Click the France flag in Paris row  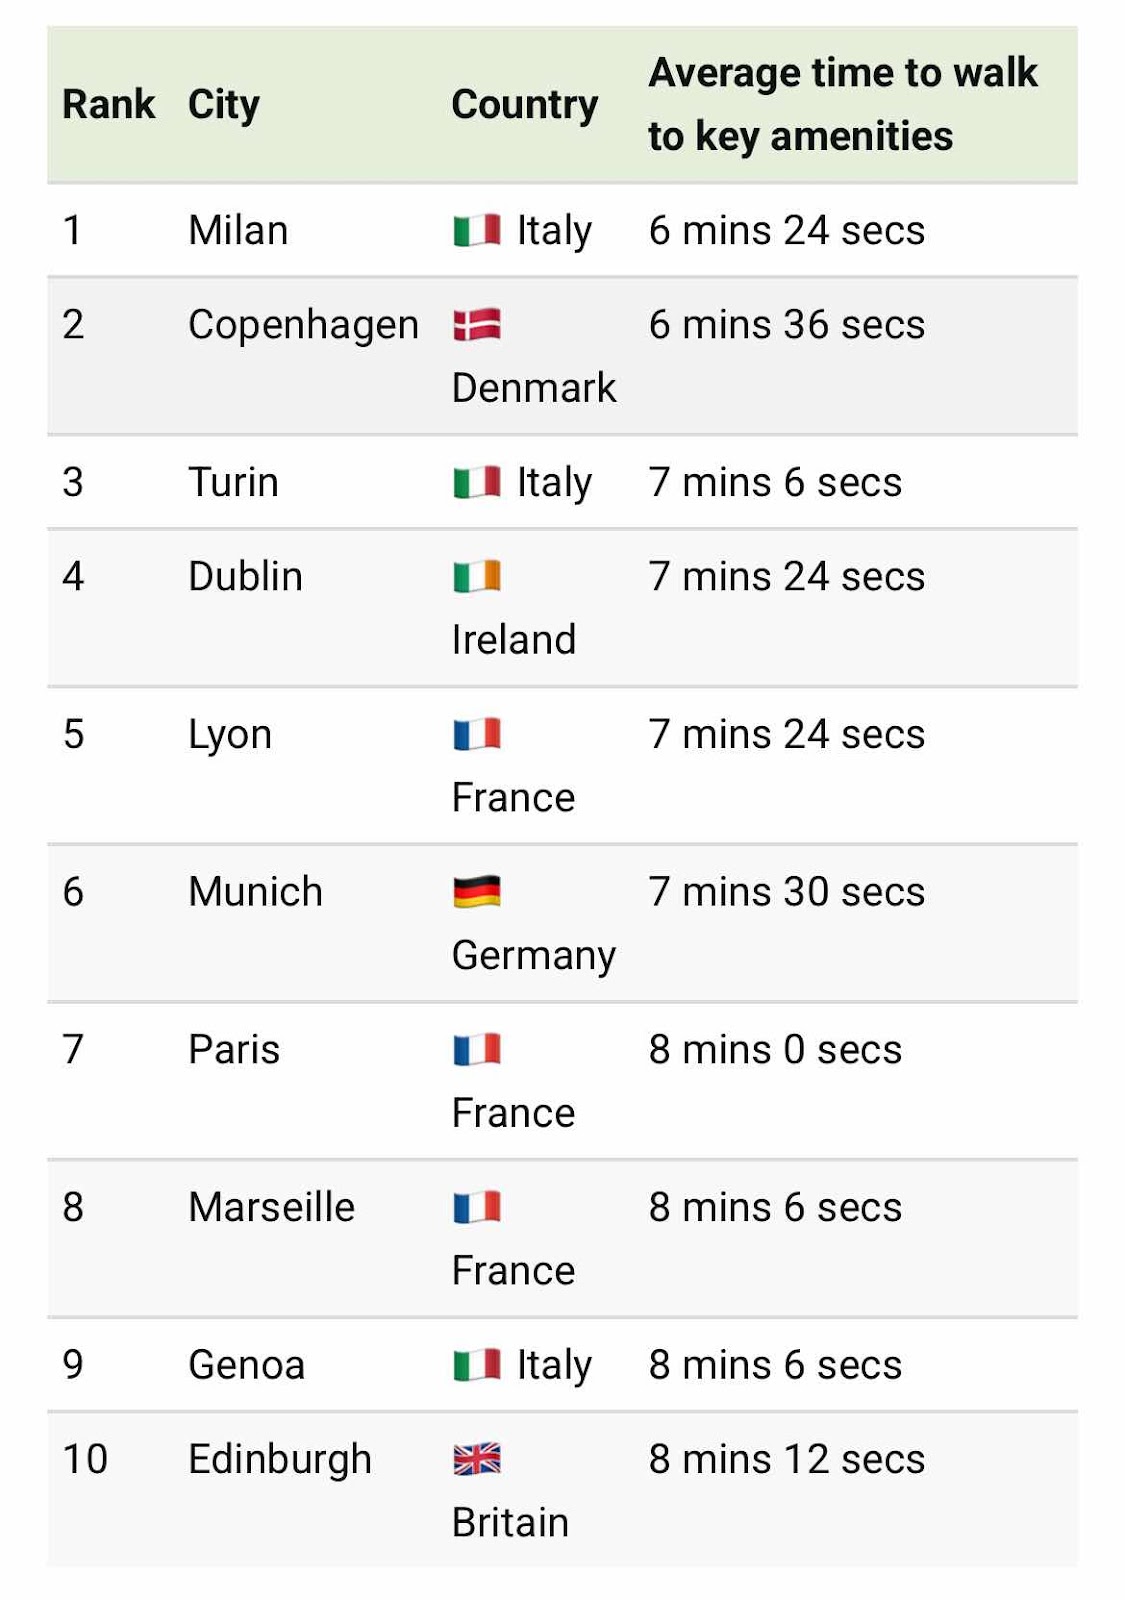coord(476,1050)
